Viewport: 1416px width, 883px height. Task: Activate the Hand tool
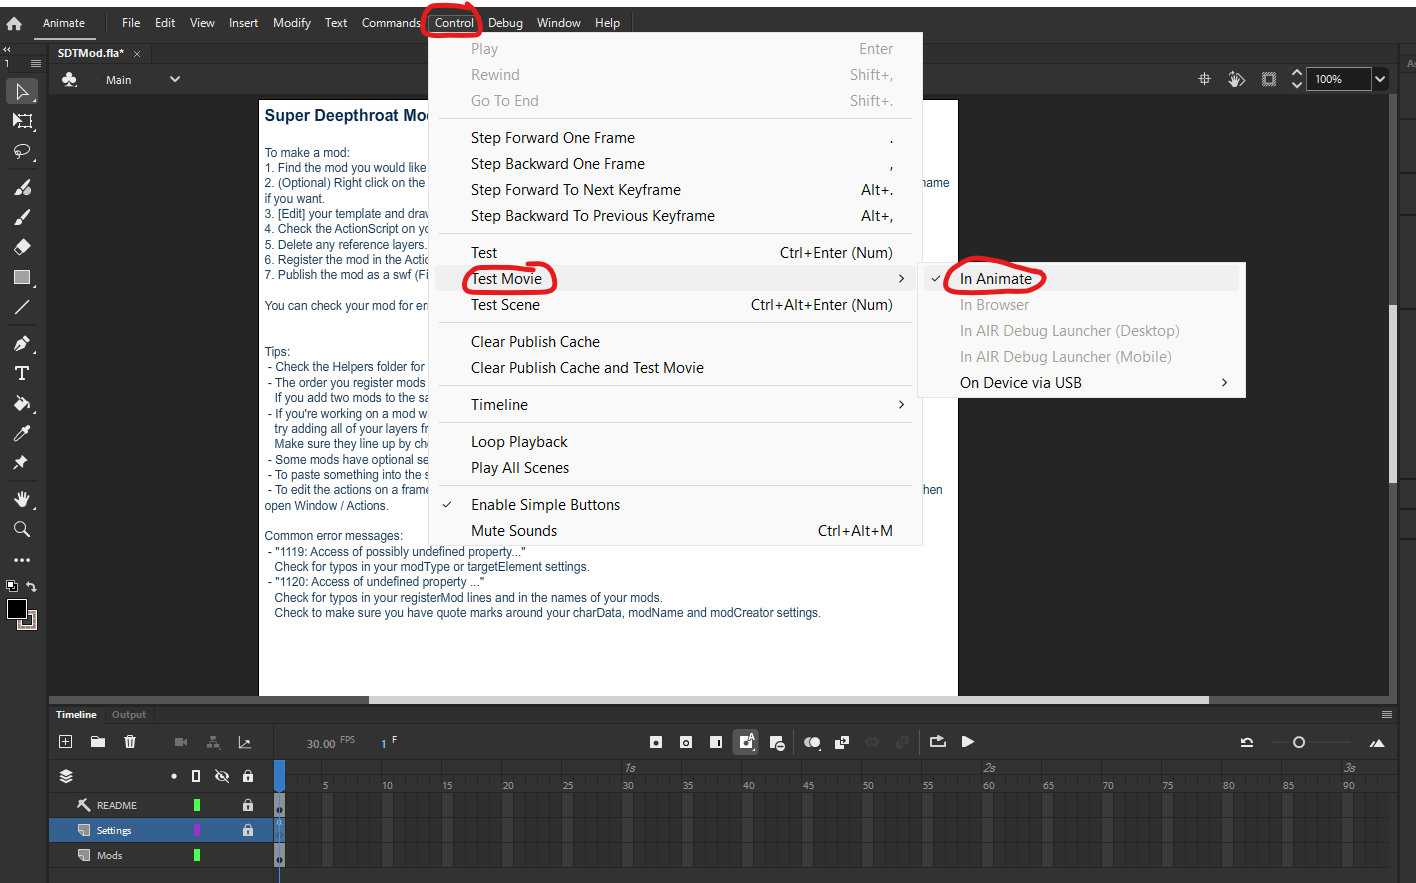pyautogui.click(x=22, y=499)
